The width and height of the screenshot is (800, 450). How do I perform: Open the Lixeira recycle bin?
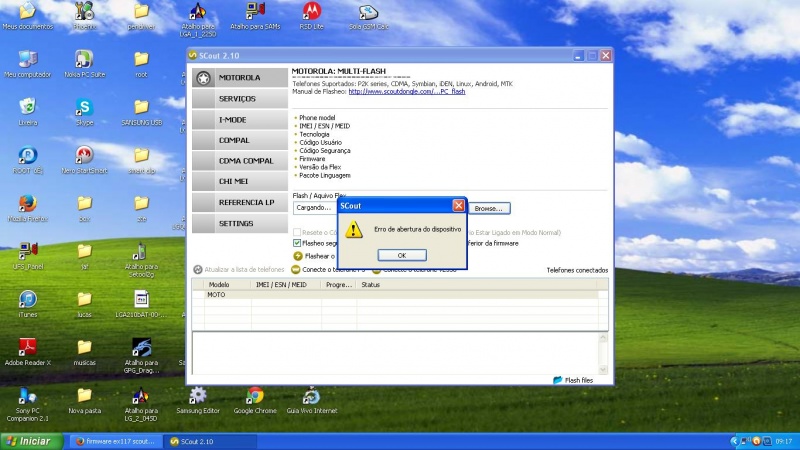(28, 112)
